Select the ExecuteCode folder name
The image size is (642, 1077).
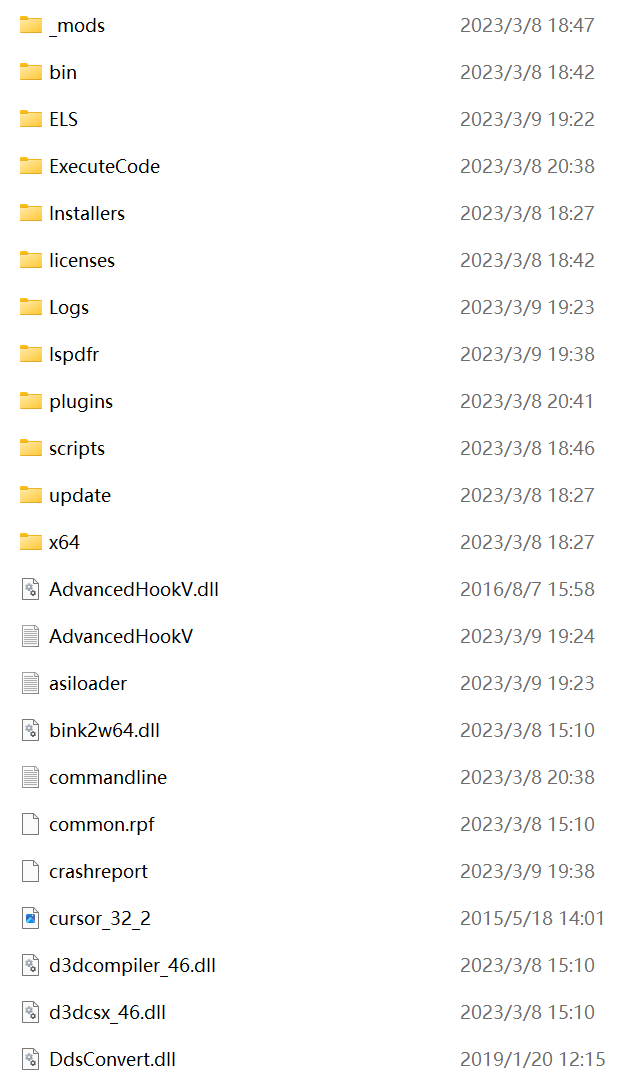coord(104,166)
